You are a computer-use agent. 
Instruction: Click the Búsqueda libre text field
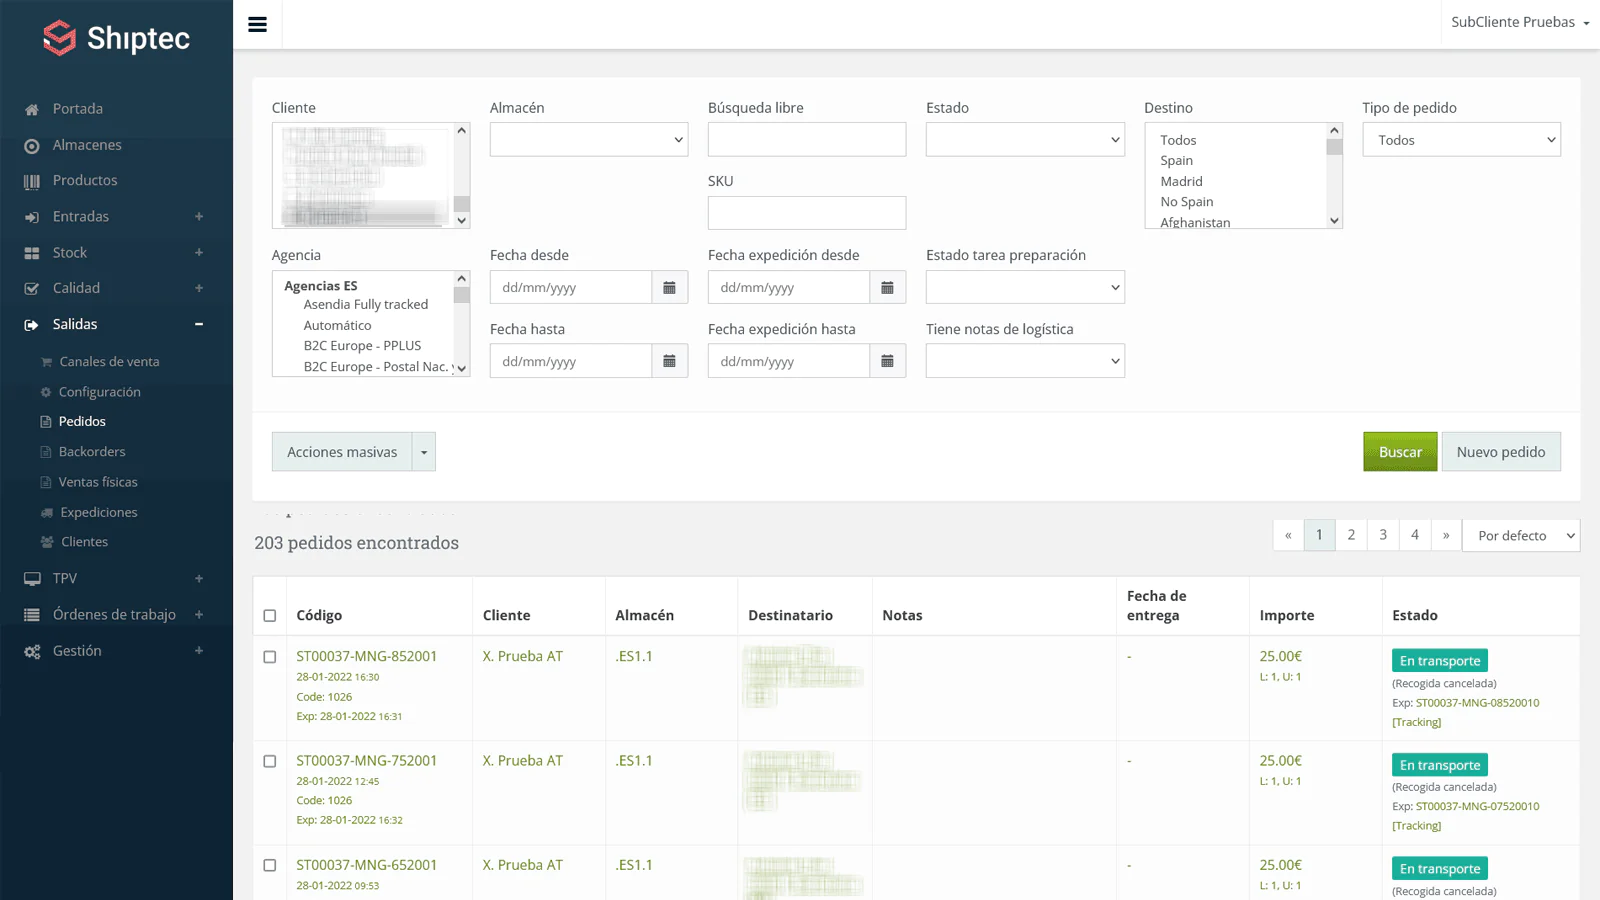807,140
